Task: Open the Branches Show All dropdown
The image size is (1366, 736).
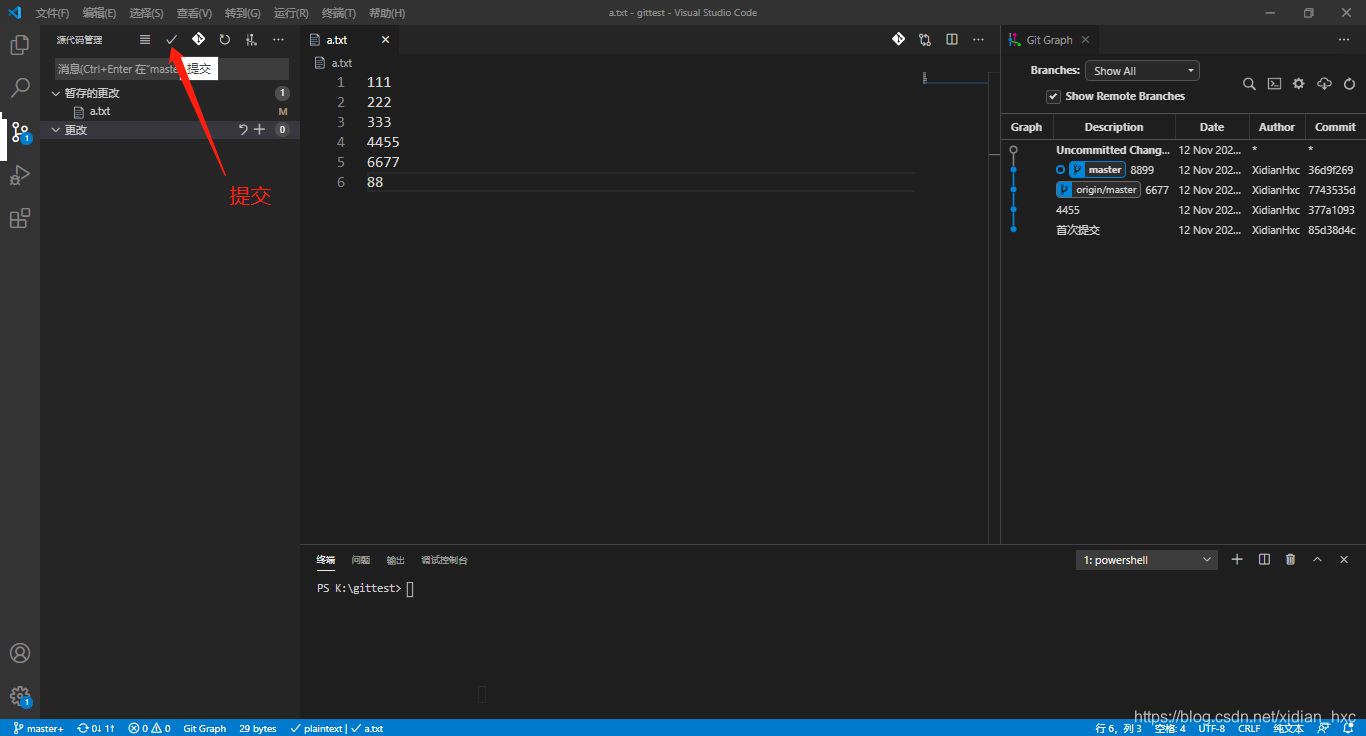Action: [1142, 71]
